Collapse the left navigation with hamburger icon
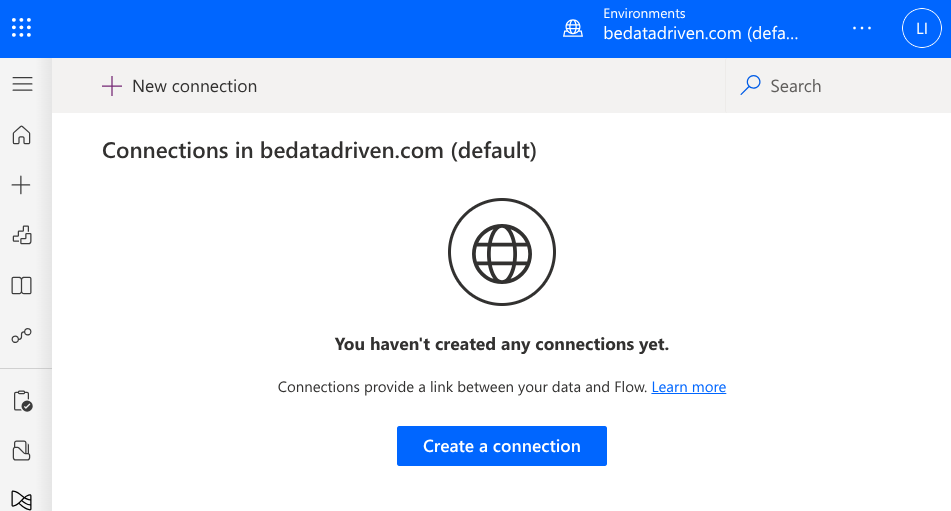 22,84
